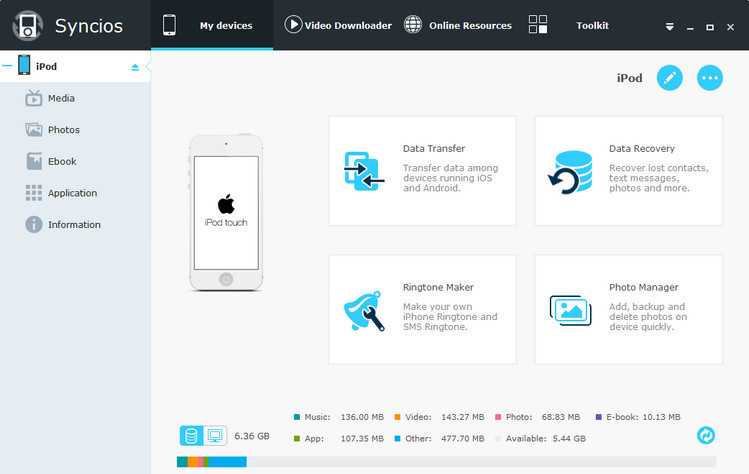
Task: Click the Information circle icon
Action: coord(33,224)
